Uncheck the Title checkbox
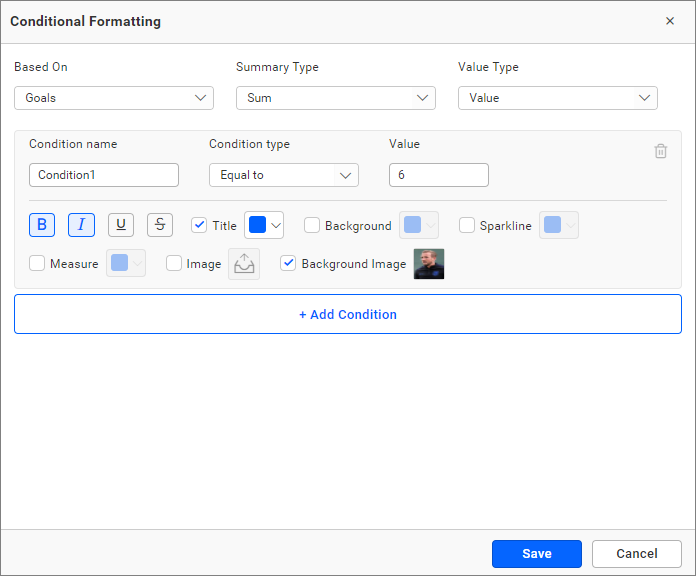This screenshot has height=576, width=696. [x=199, y=226]
